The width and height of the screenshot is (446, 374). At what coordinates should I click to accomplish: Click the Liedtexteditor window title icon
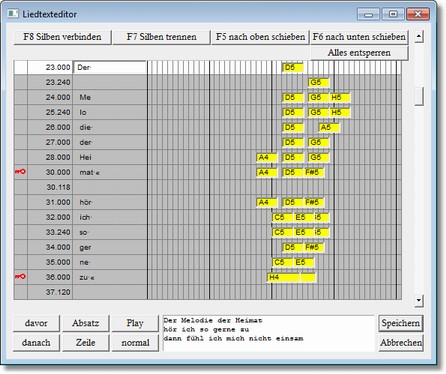(x=13, y=14)
